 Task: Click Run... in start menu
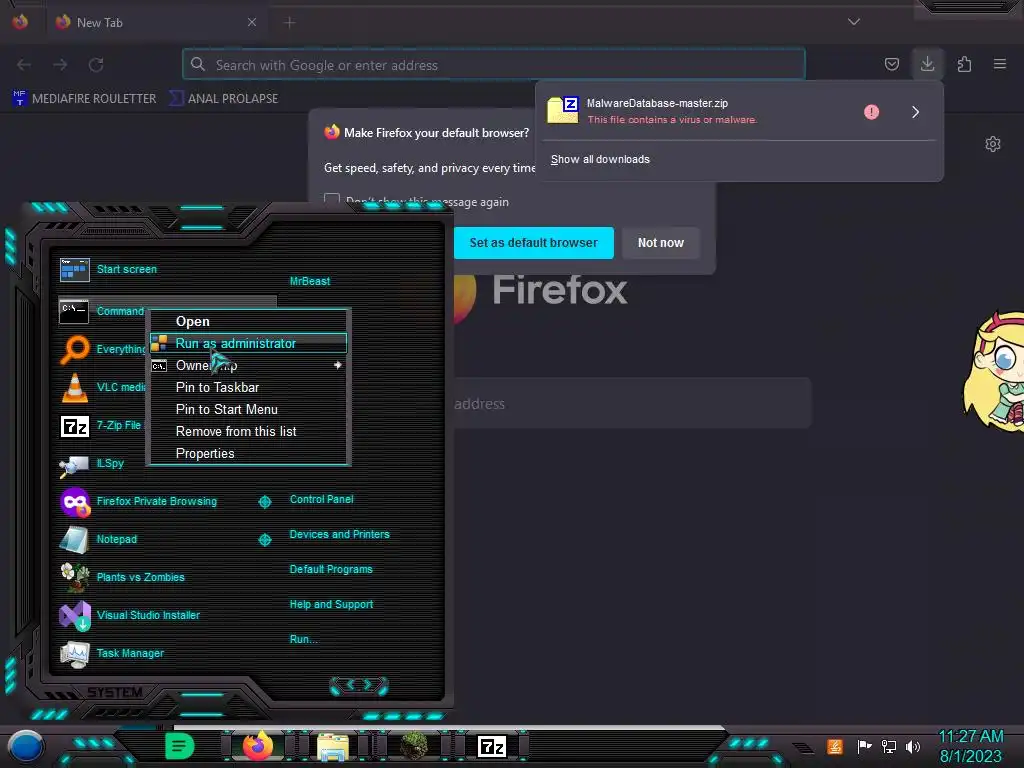[304, 639]
